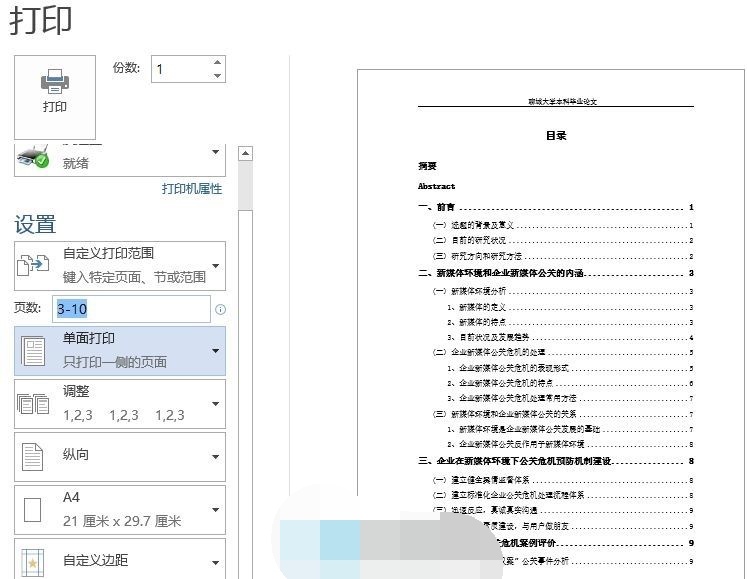Click the large Print button with printer icon

click(54, 96)
